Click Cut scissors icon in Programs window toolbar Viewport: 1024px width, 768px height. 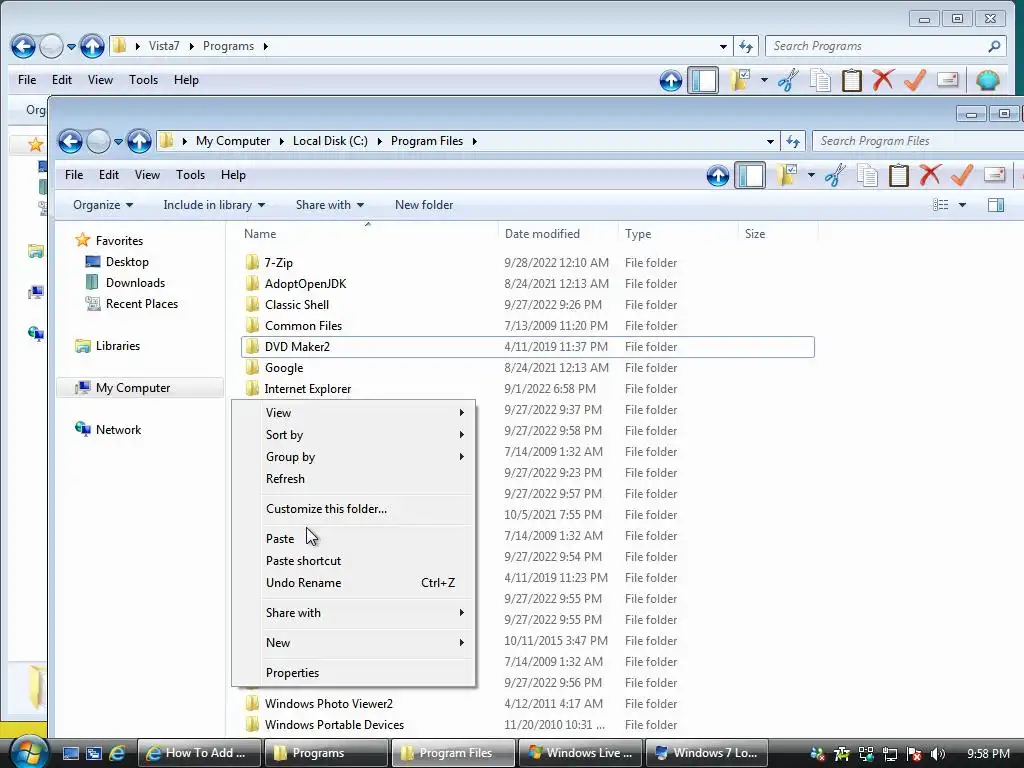click(788, 80)
